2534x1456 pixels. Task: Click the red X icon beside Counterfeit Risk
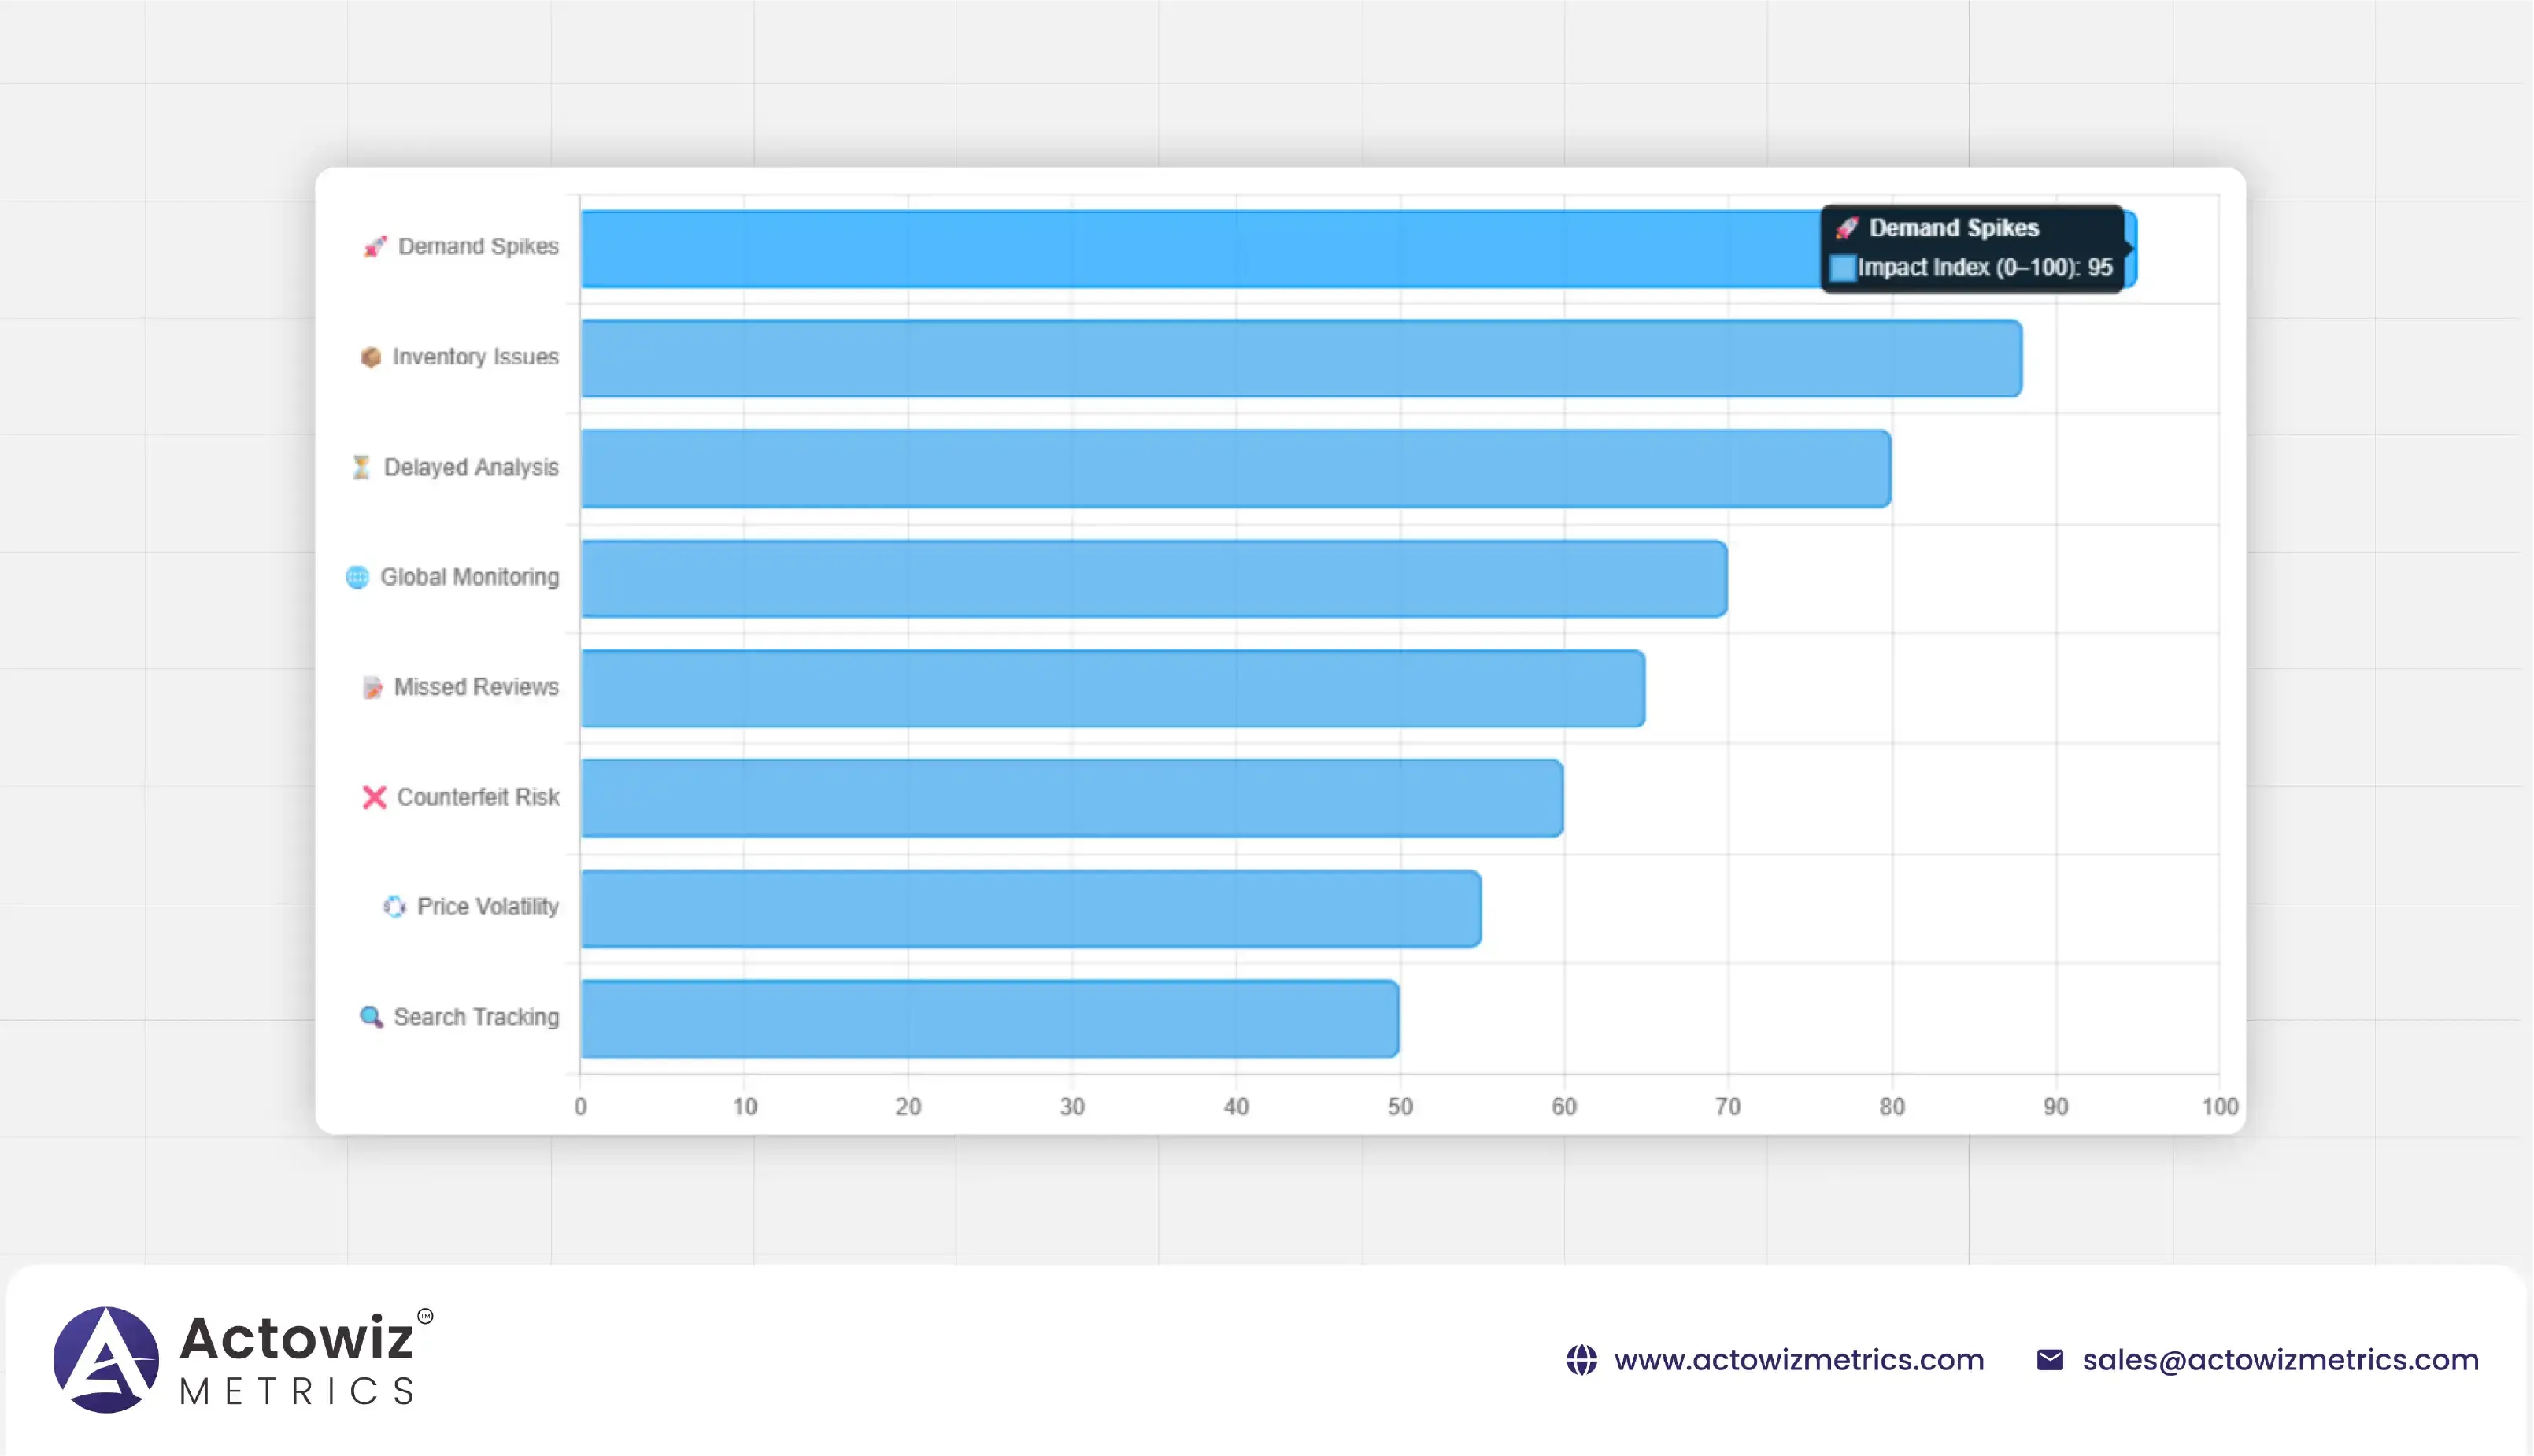pyautogui.click(x=374, y=797)
